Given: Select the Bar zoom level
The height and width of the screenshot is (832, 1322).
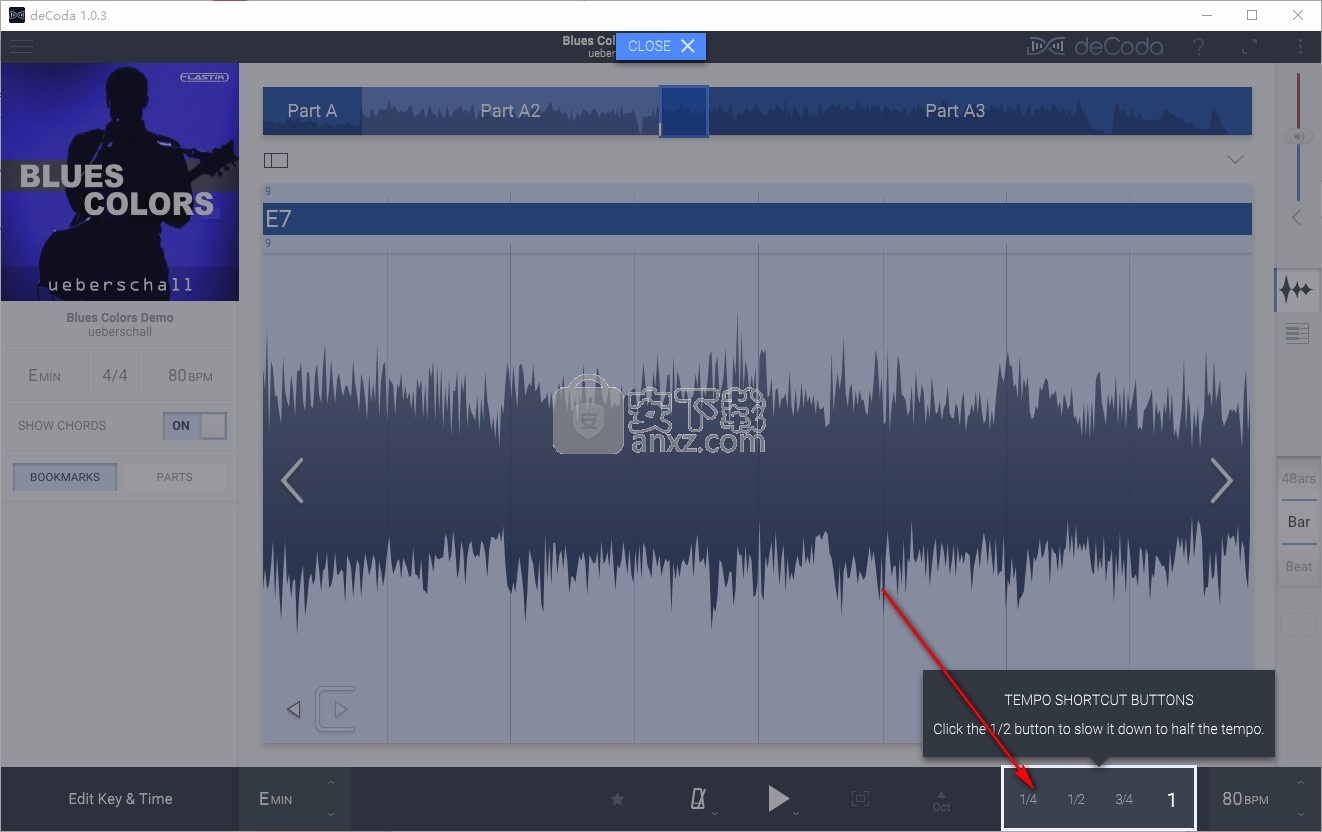Looking at the screenshot, I should [1299, 522].
